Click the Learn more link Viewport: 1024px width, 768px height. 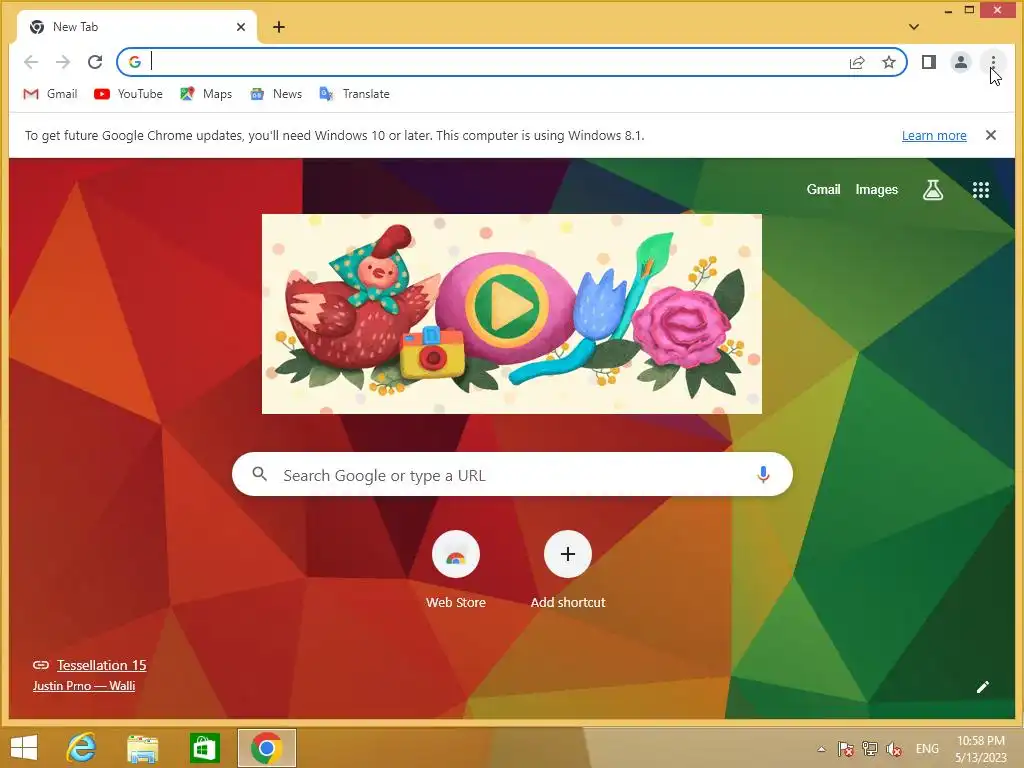pyautogui.click(x=934, y=136)
